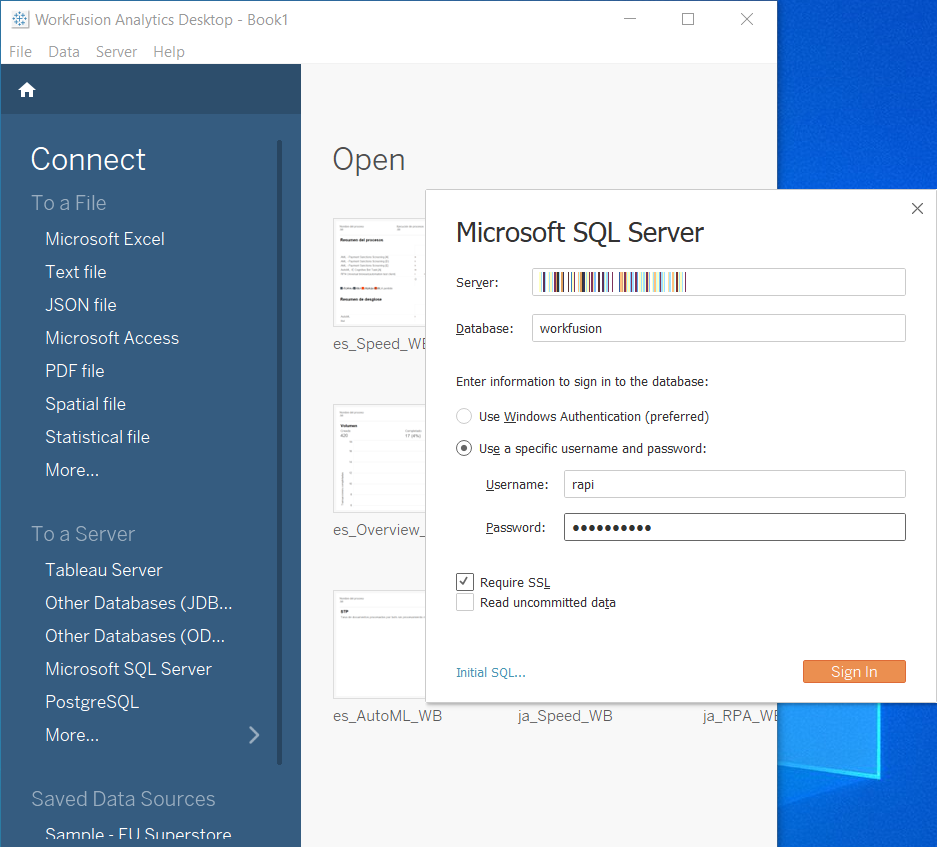Select Spatial file connector

pos(85,404)
